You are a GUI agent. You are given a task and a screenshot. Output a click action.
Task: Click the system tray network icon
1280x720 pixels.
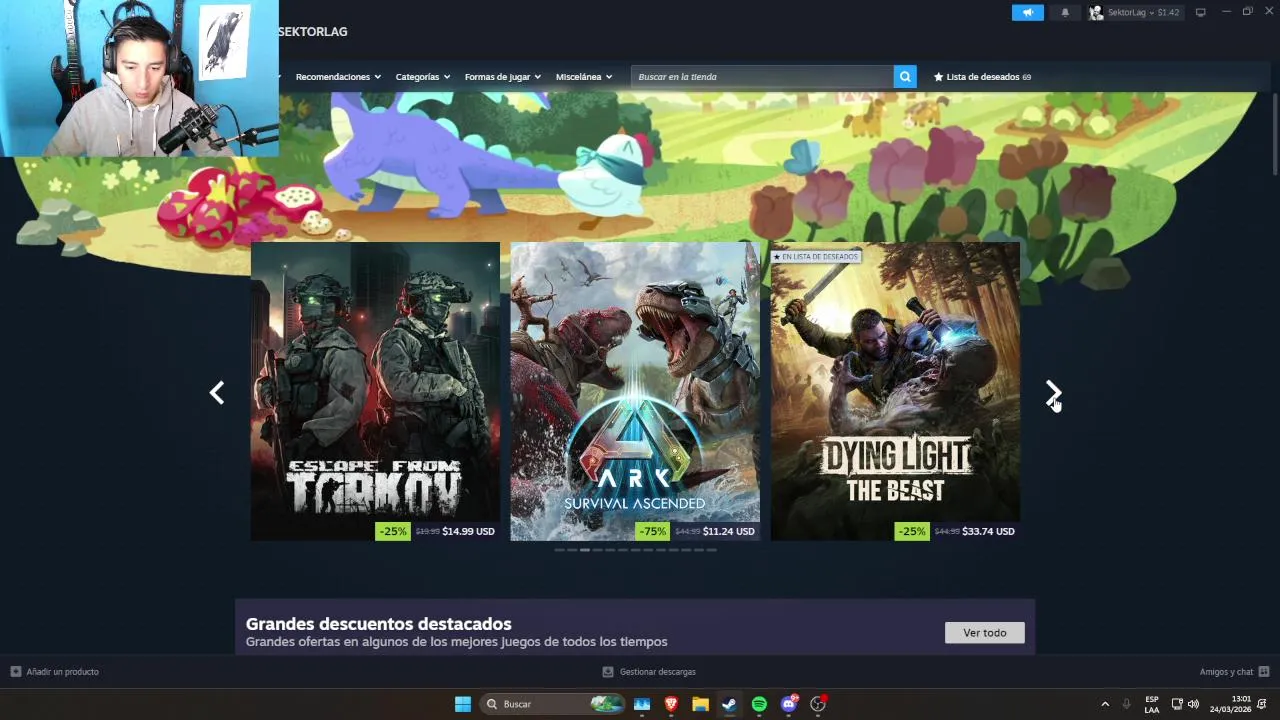(1177, 704)
